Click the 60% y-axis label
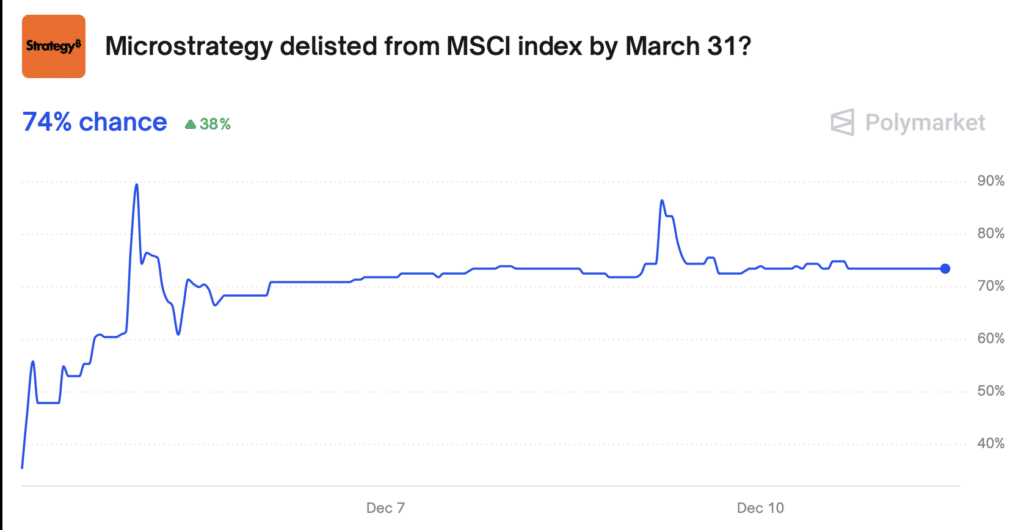The width and height of the screenshot is (1024, 530). (991, 338)
